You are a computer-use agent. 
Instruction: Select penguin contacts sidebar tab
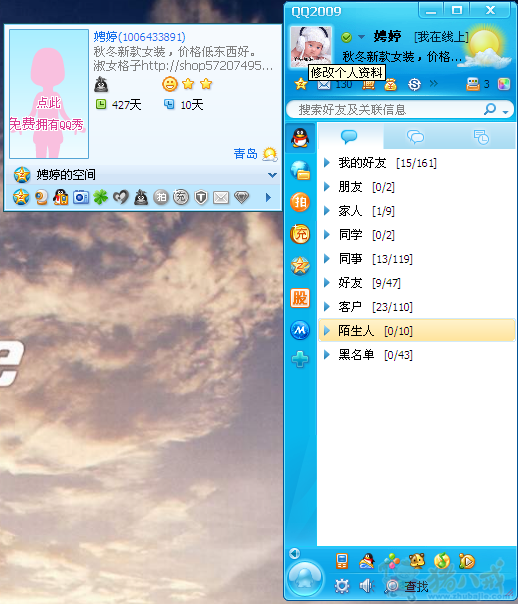pos(300,138)
